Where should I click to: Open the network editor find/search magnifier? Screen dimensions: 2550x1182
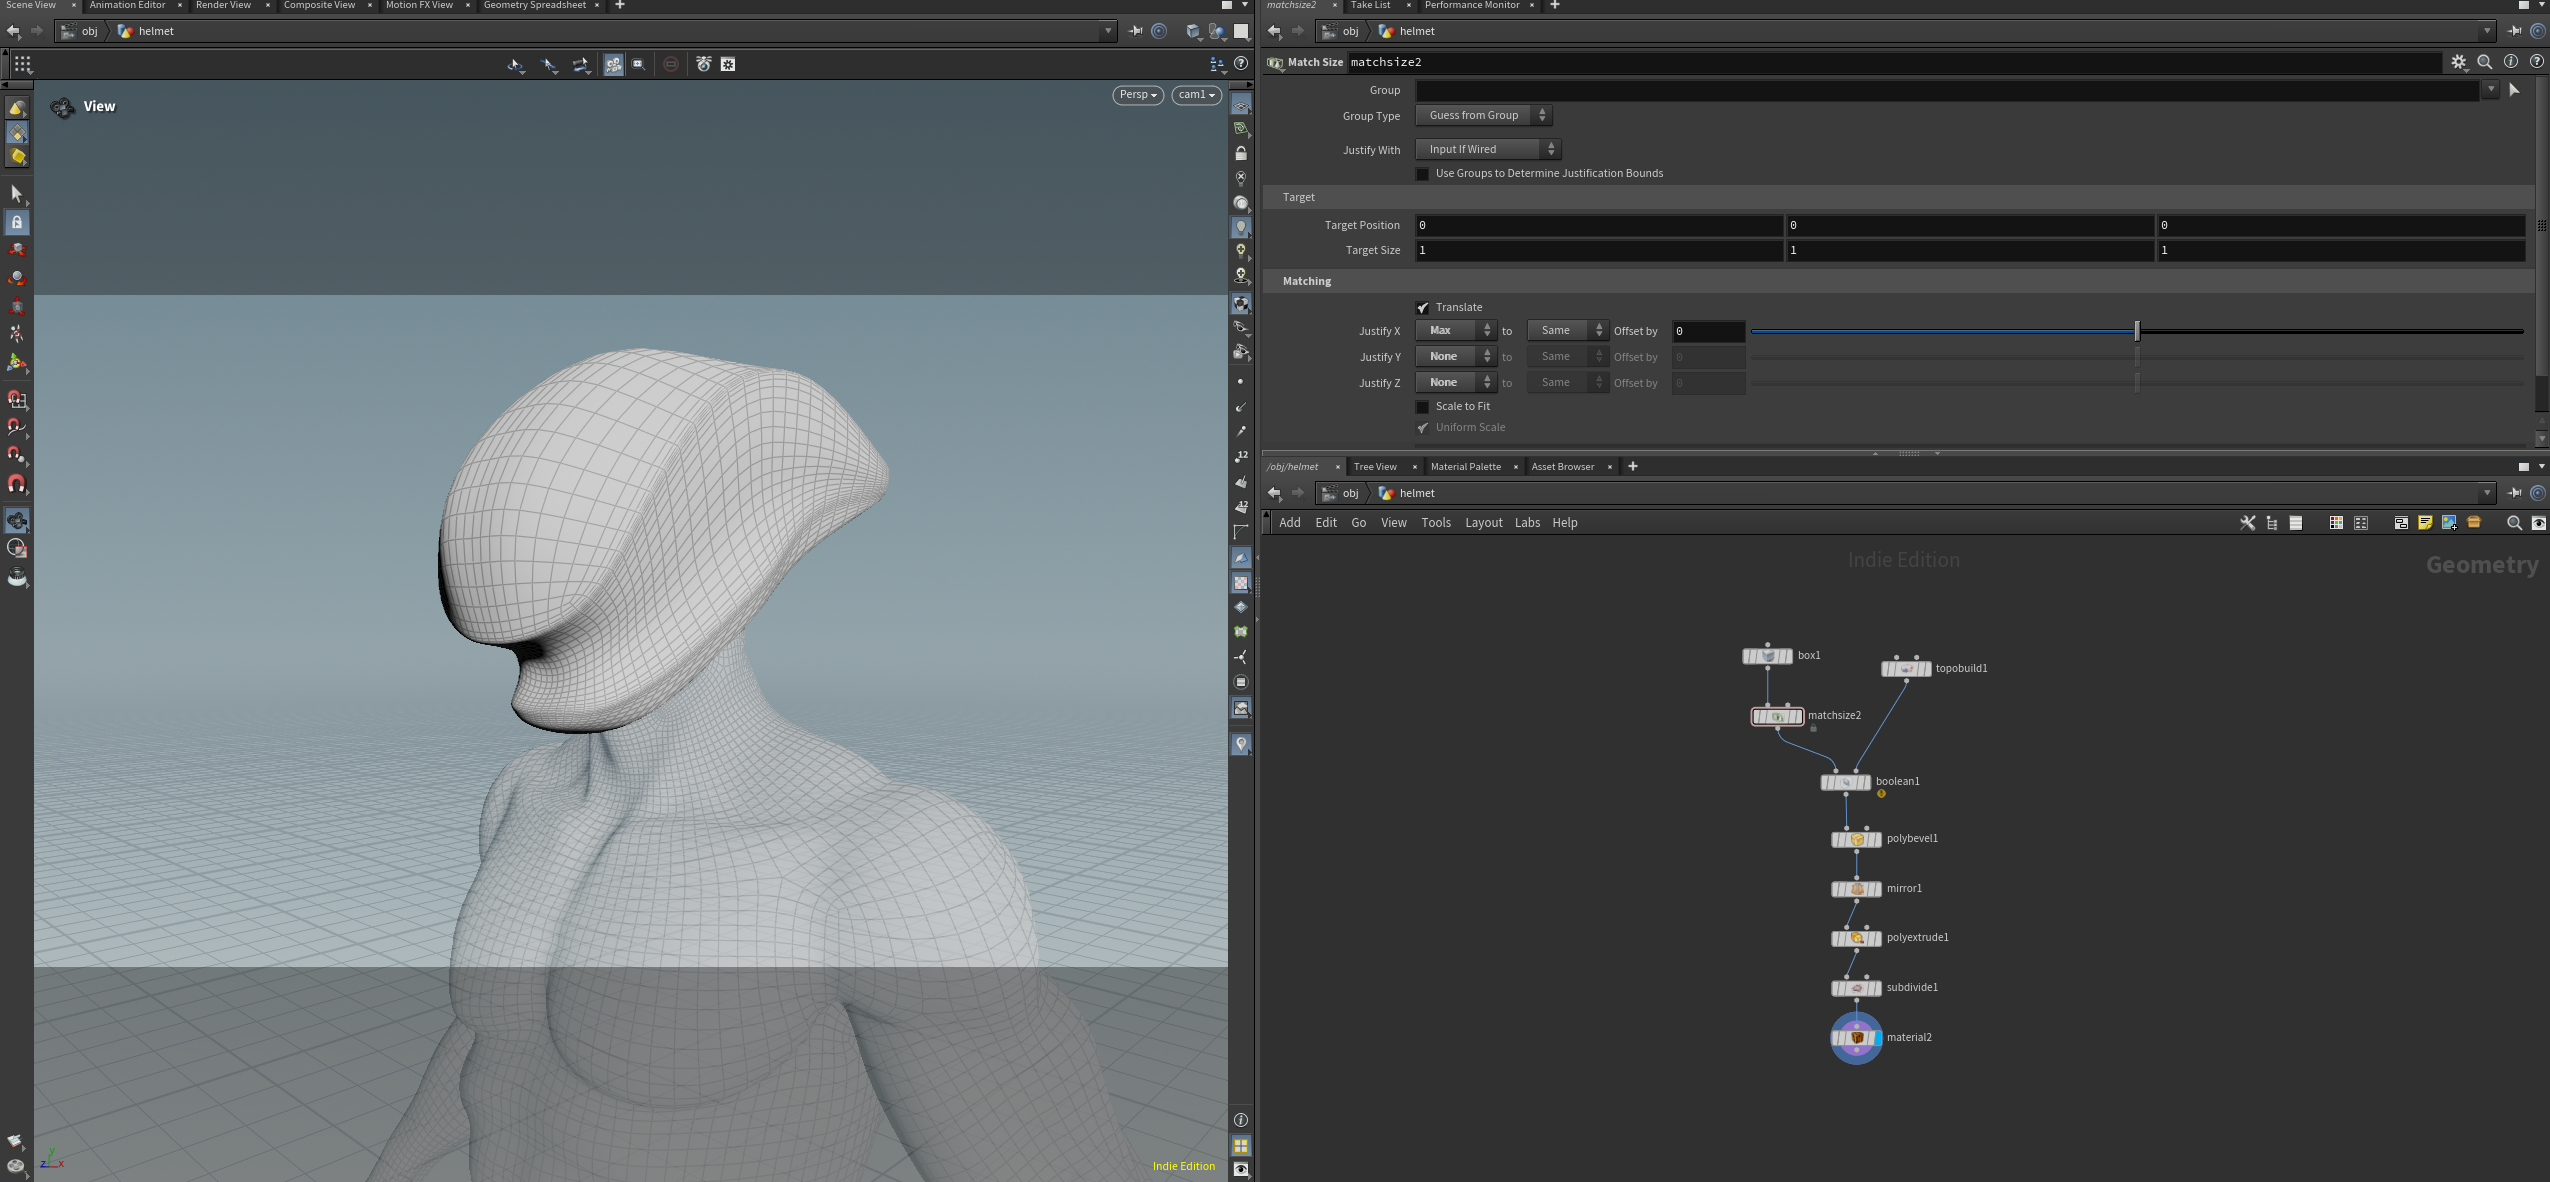[x=2513, y=523]
